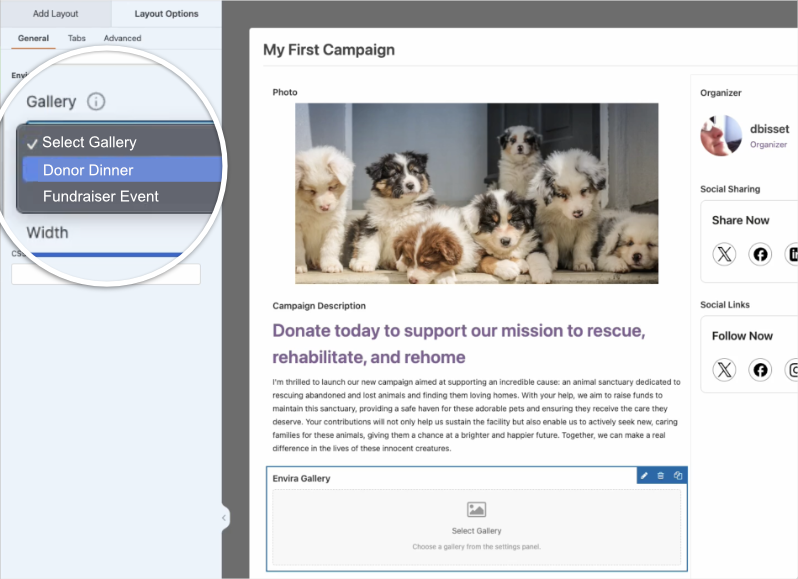Click the Gallery info icon
Screen dimensions: 798x579
(96, 101)
